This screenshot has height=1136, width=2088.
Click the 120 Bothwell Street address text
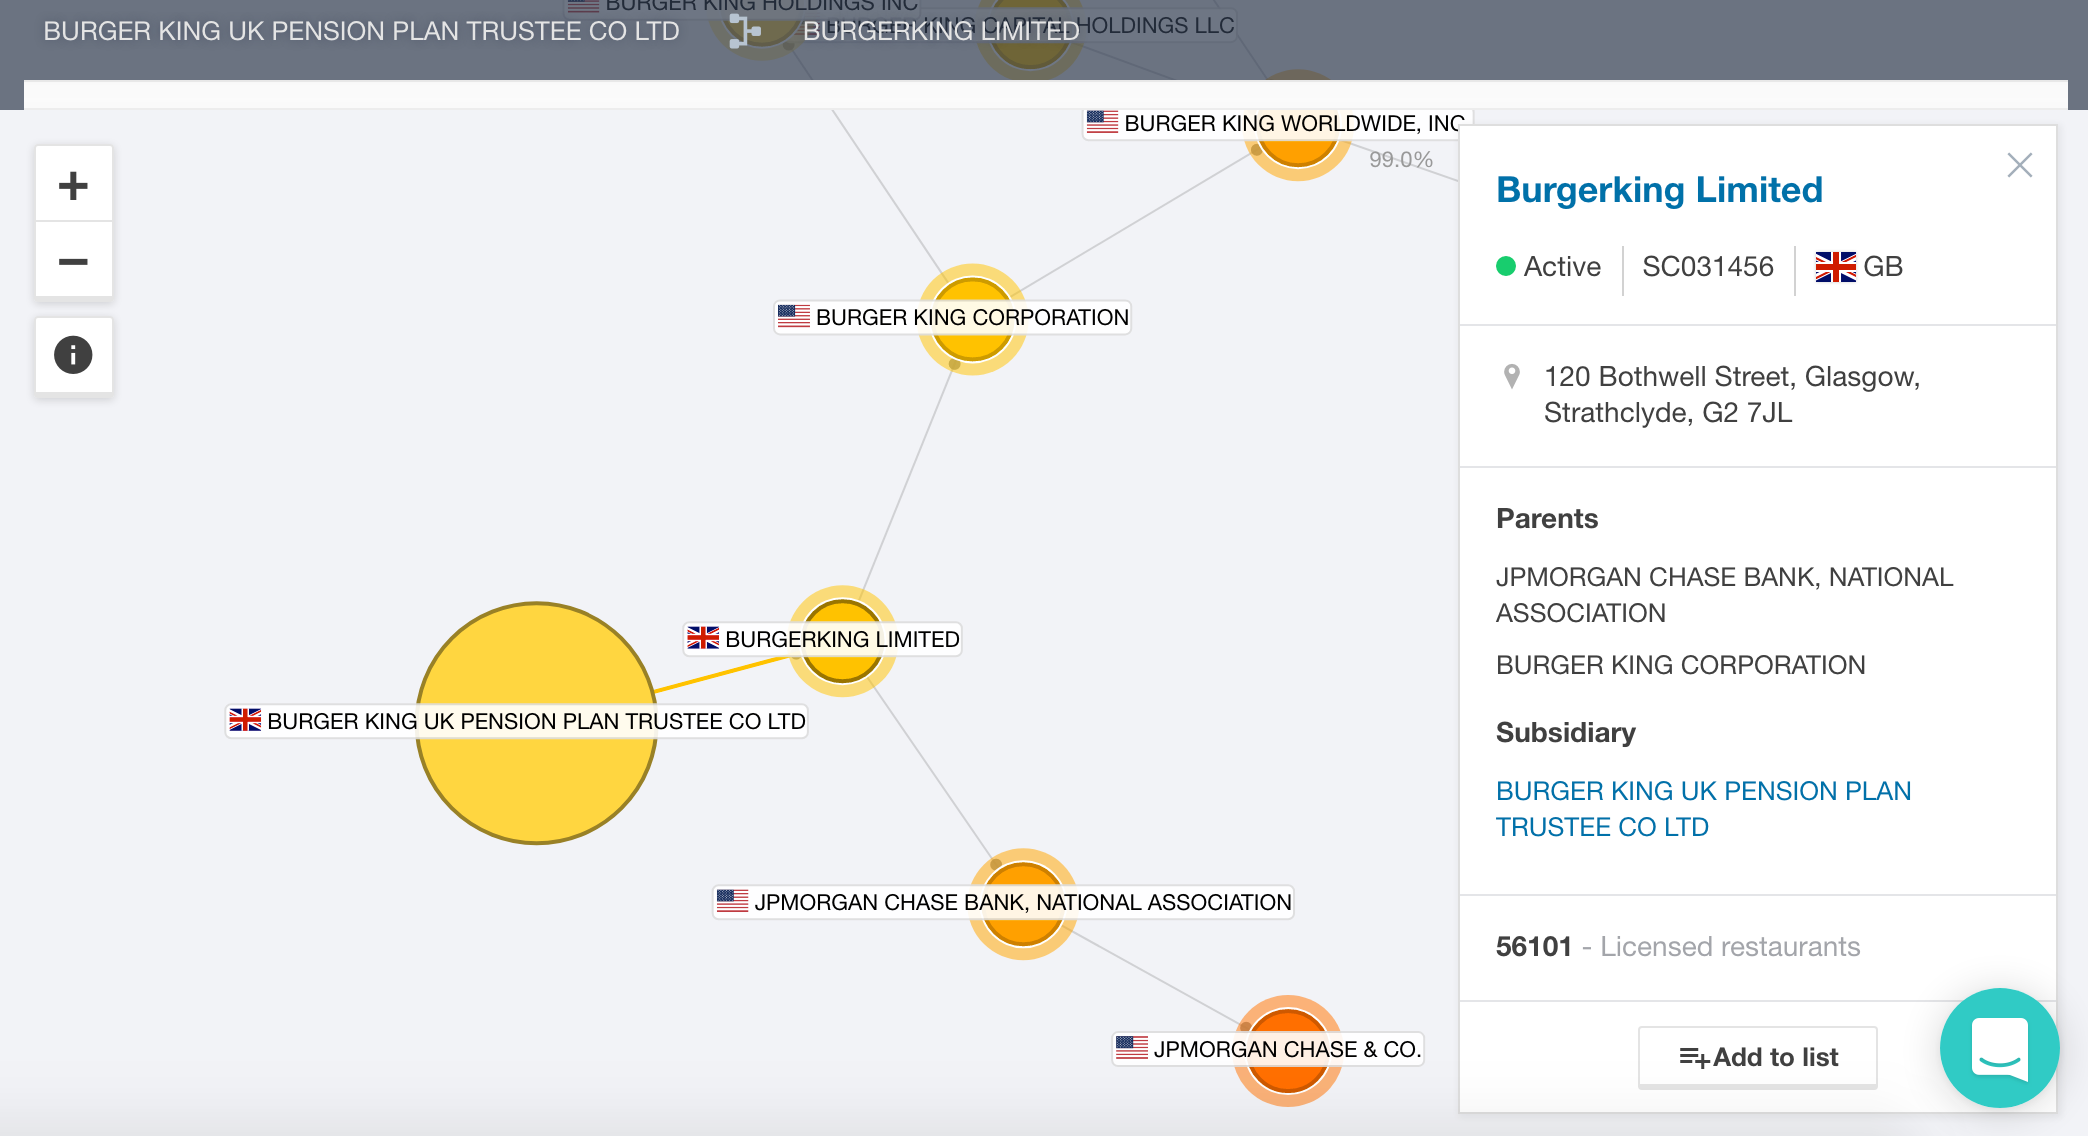1732,395
